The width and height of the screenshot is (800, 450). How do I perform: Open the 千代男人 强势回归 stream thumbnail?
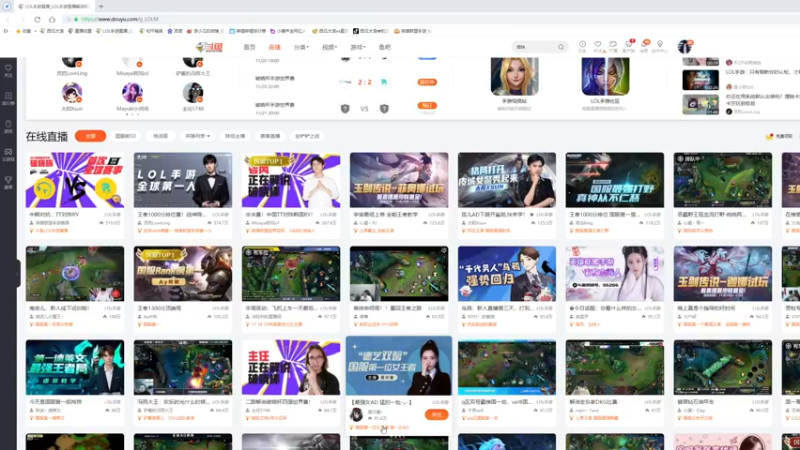tap(507, 273)
